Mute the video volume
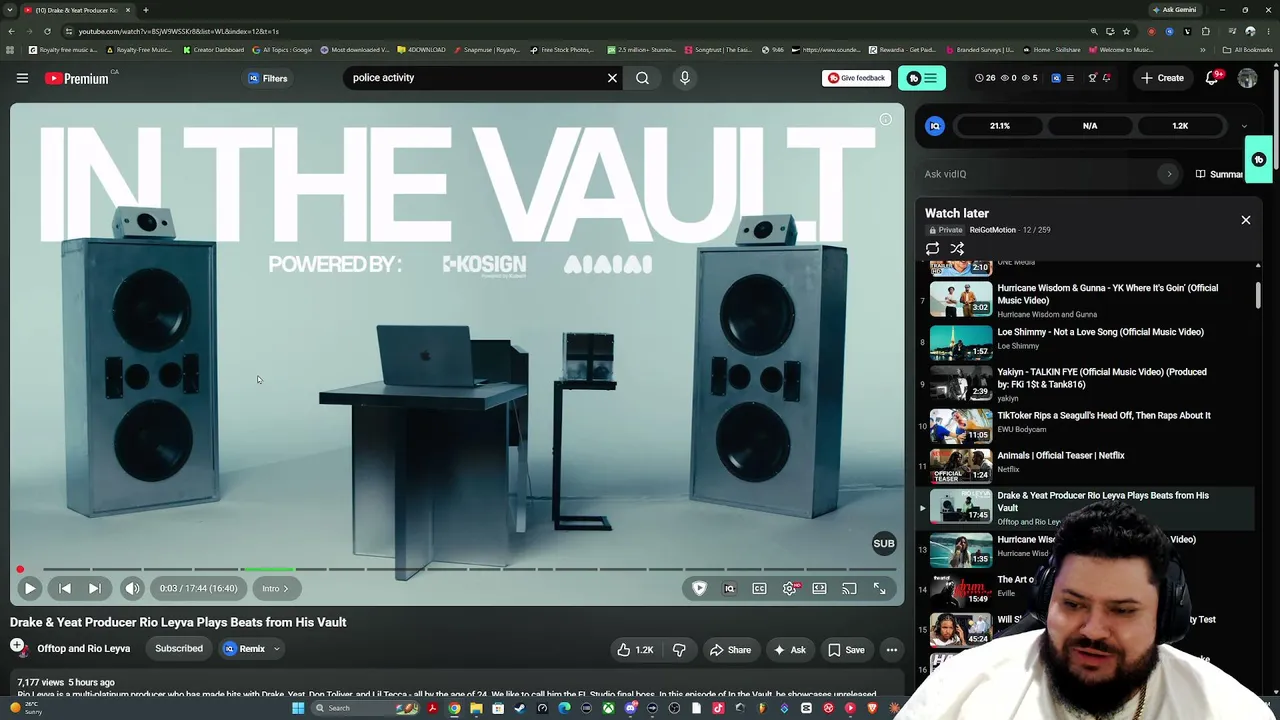The image size is (1280, 720). 132,589
